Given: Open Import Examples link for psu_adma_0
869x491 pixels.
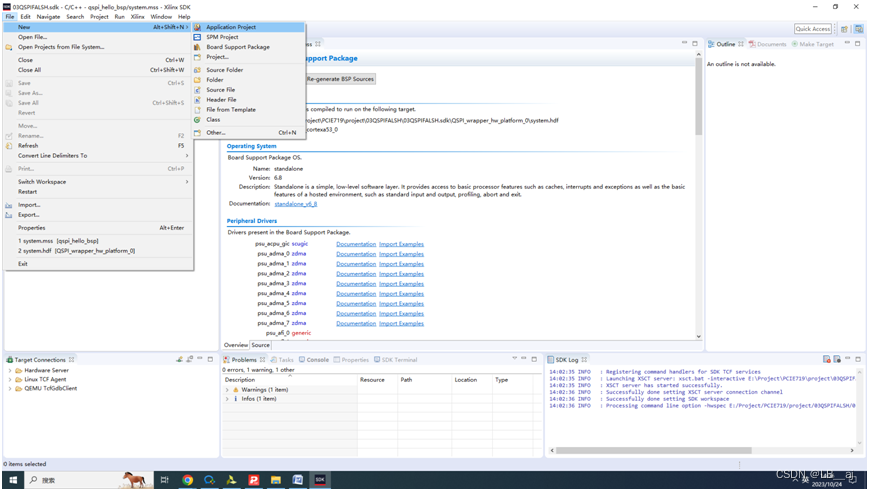Looking at the screenshot, I should (x=401, y=254).
